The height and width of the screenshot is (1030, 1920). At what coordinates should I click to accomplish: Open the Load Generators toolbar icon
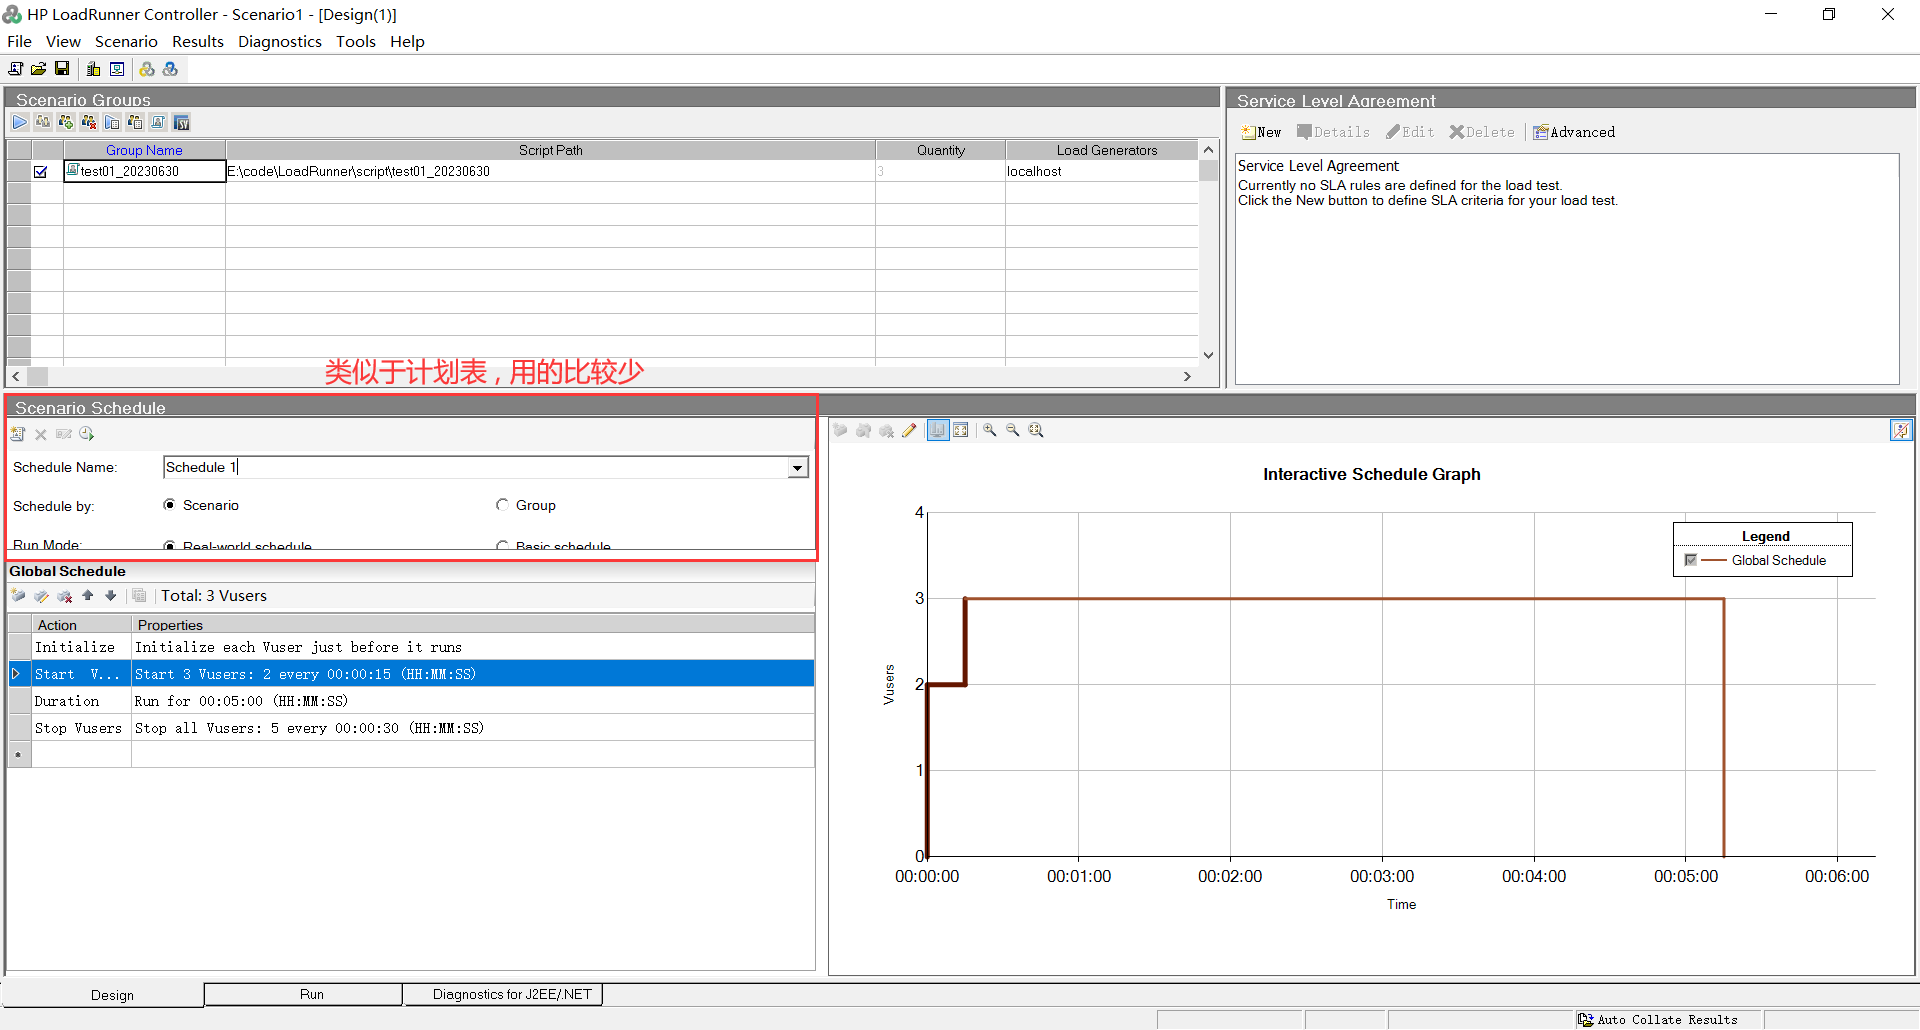pyautogui.click(x=93, y=69)
